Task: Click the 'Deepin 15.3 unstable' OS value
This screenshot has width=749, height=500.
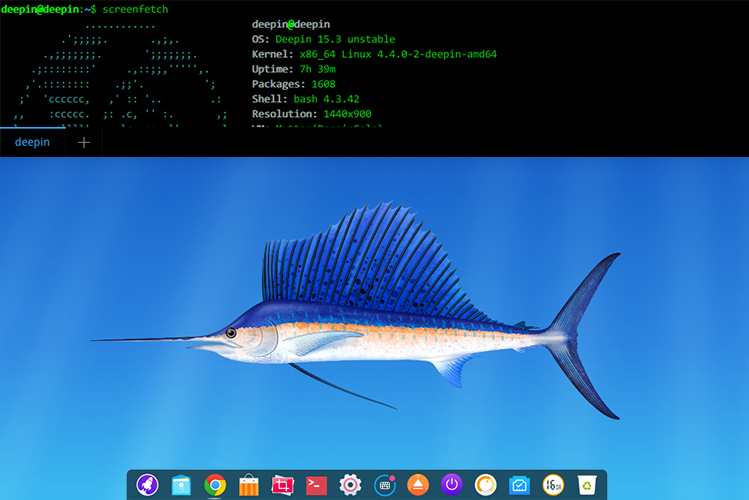Action: 335,39
